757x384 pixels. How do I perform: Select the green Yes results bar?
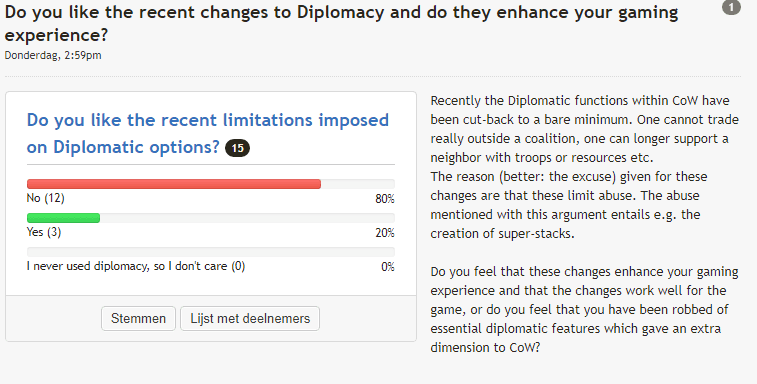(63, 218)
